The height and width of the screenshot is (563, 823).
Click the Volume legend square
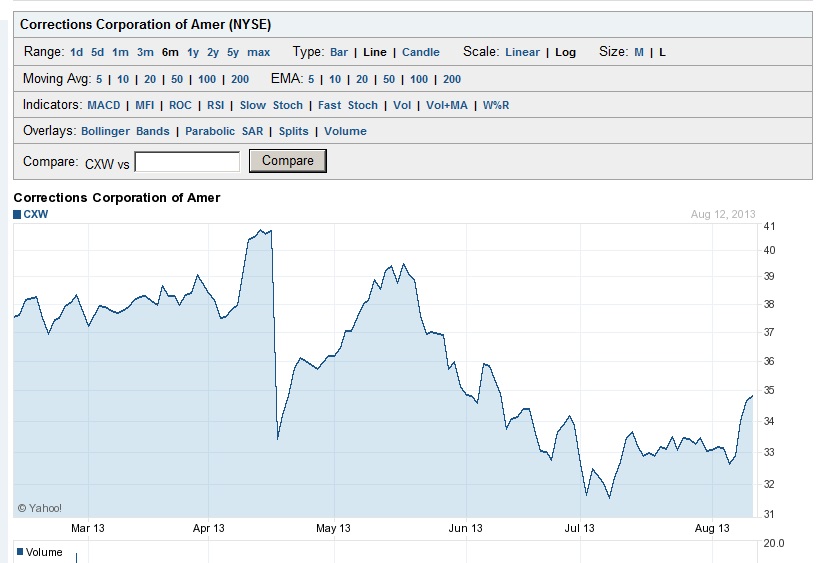pos(20,551)
